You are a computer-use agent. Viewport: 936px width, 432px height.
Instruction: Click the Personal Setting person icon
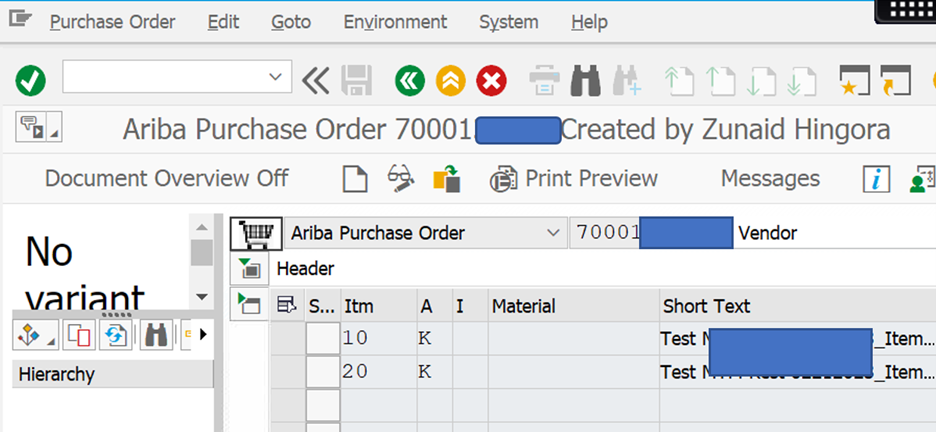(922, 179)
